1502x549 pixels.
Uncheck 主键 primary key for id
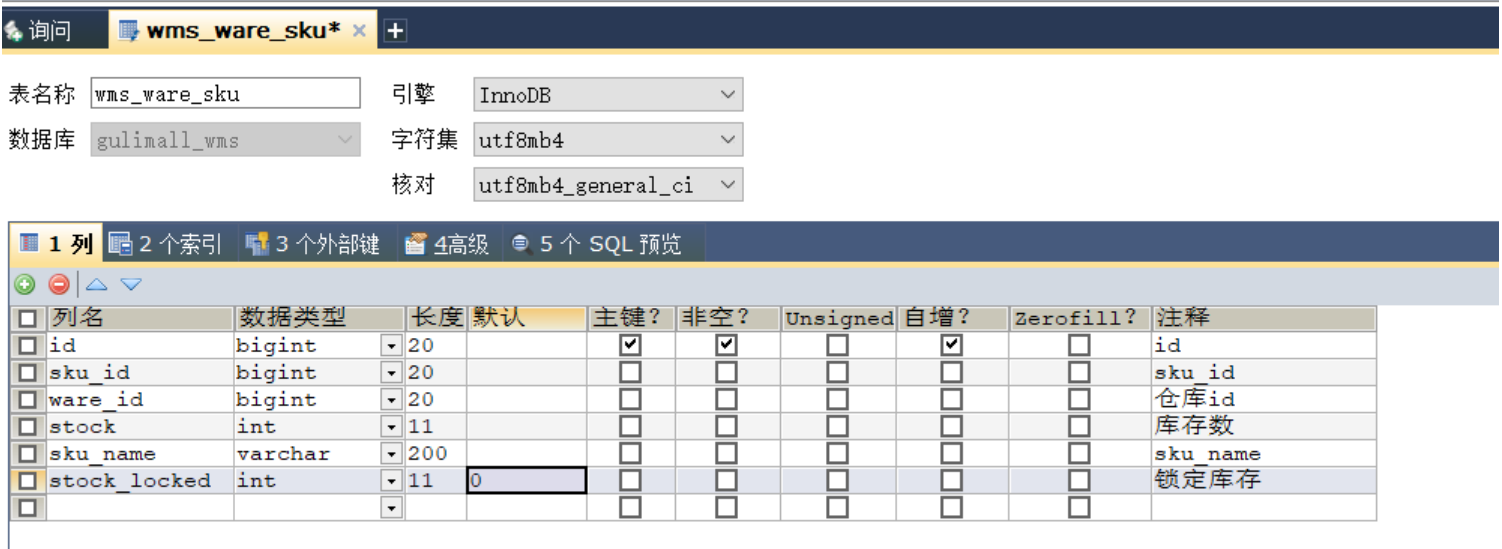[x=630, y=345]
